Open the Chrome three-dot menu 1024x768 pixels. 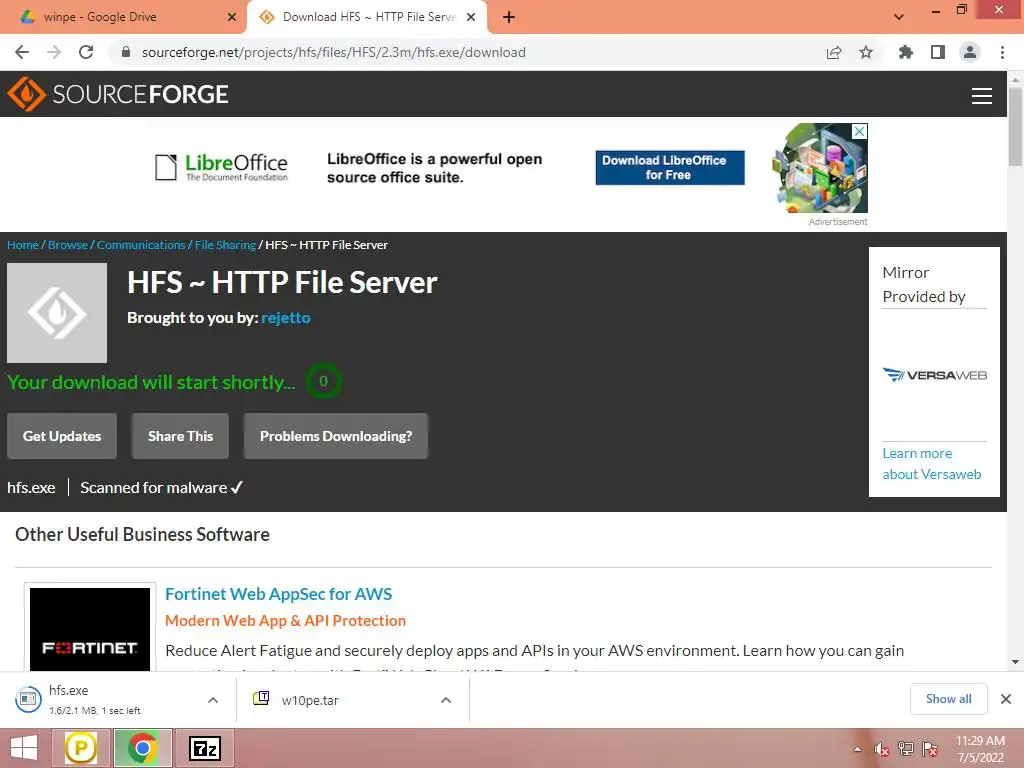(1002, 52)
